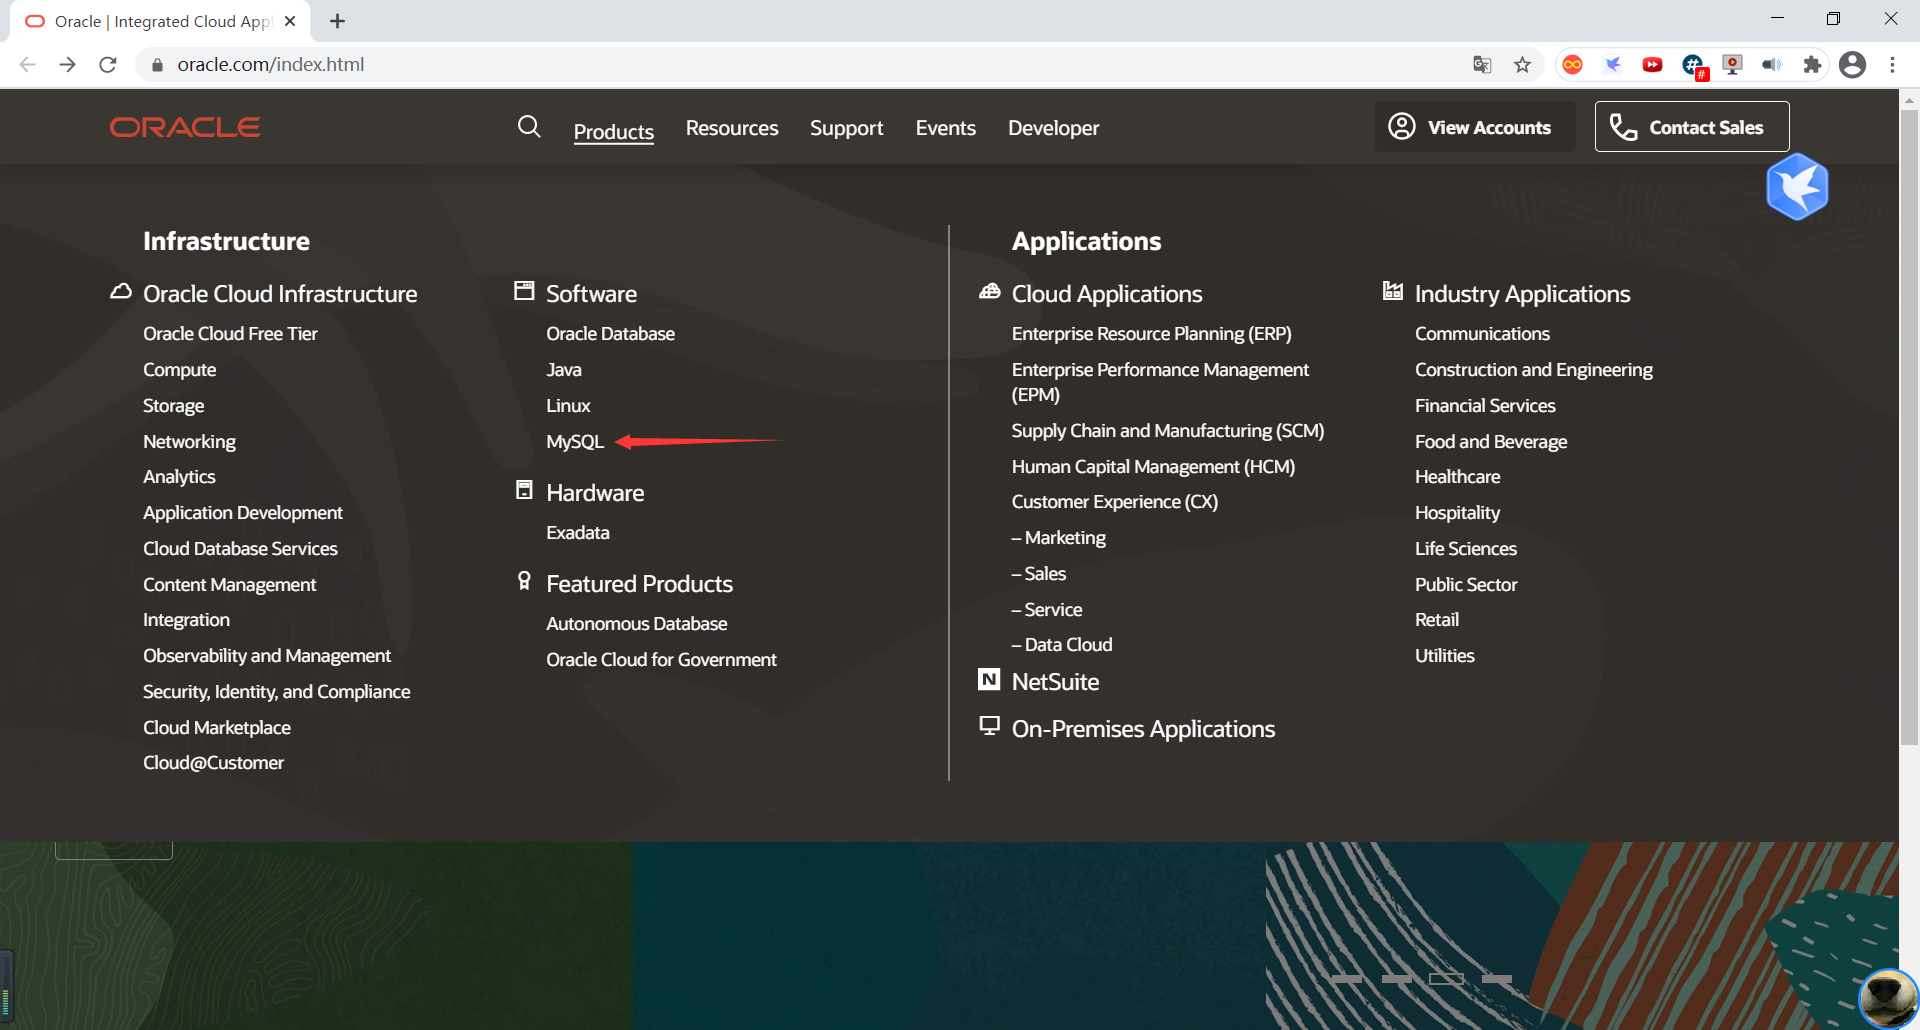Image resolution: width=1920 pixels, height=1030 pixels.
Task: Click the Oracle logo
Action: [185, 127]
